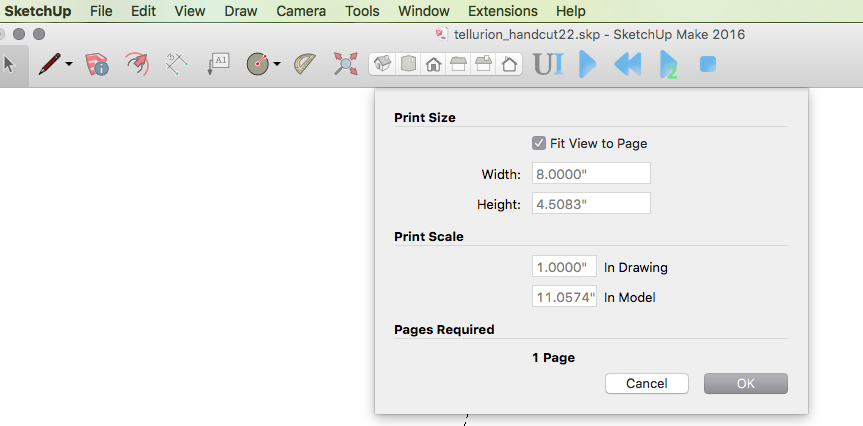Open the Tools menu

pos(362,11)
